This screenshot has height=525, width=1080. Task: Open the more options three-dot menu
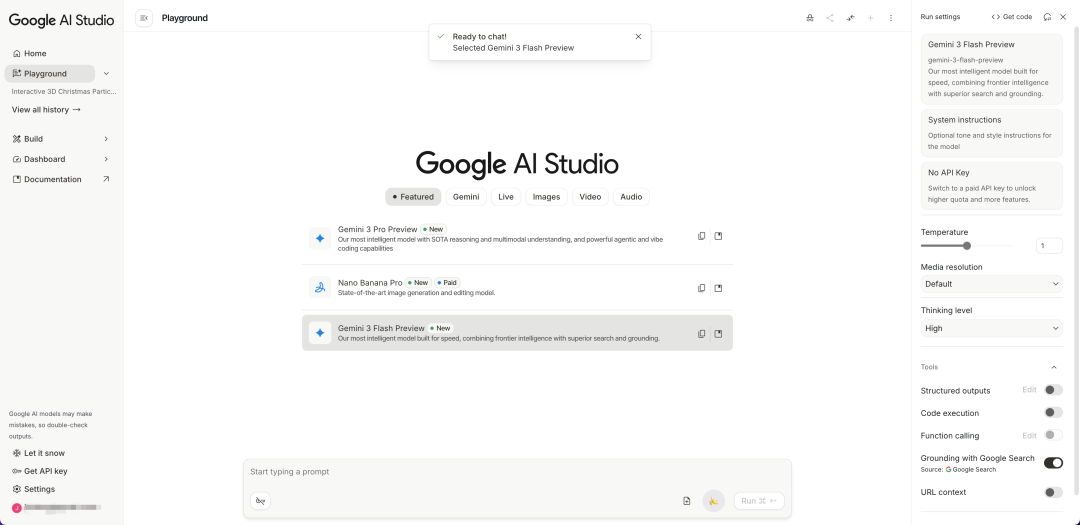[x=891, y=18]
